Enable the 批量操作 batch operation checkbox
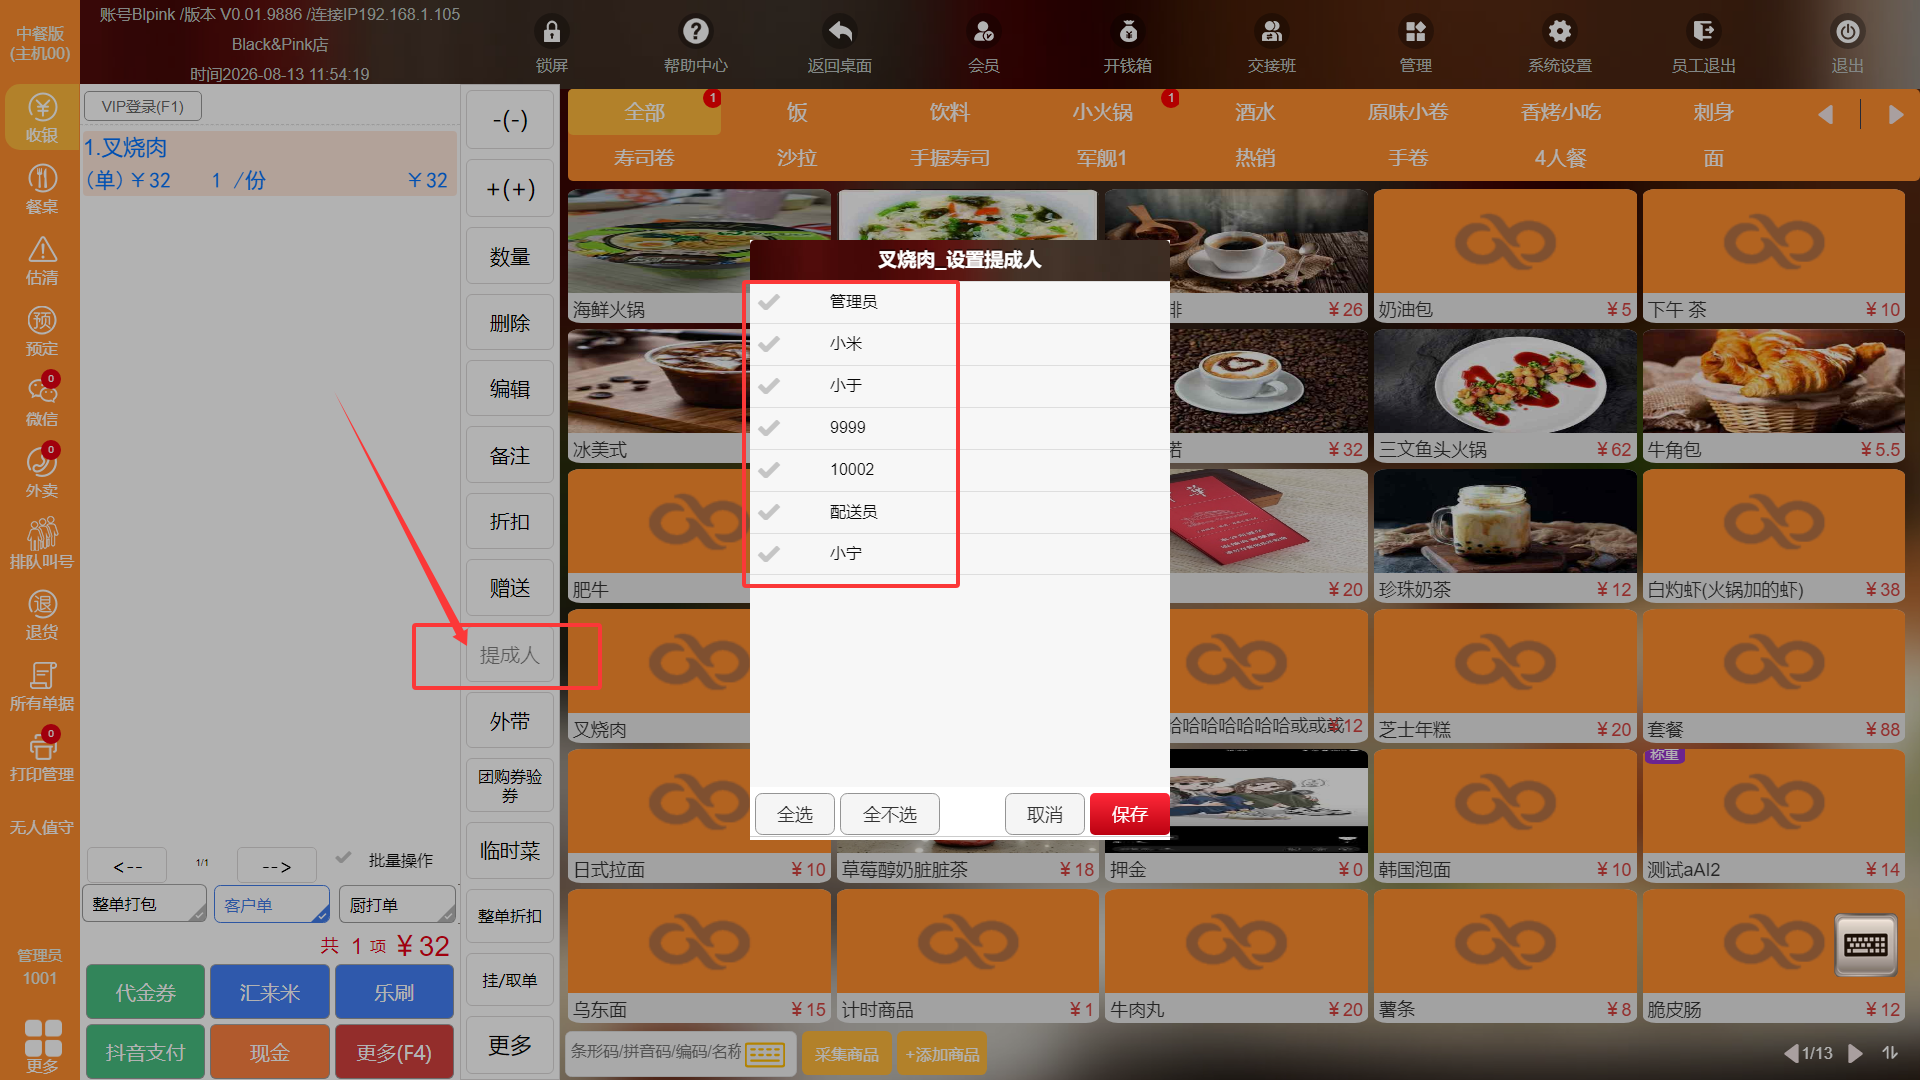The image size is (1920, 1080). coord(344,858)
